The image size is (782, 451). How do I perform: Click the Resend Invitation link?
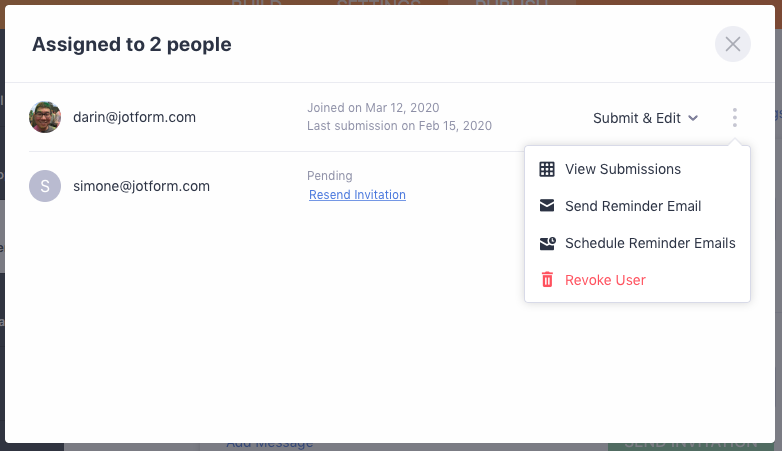coord(357,195)
